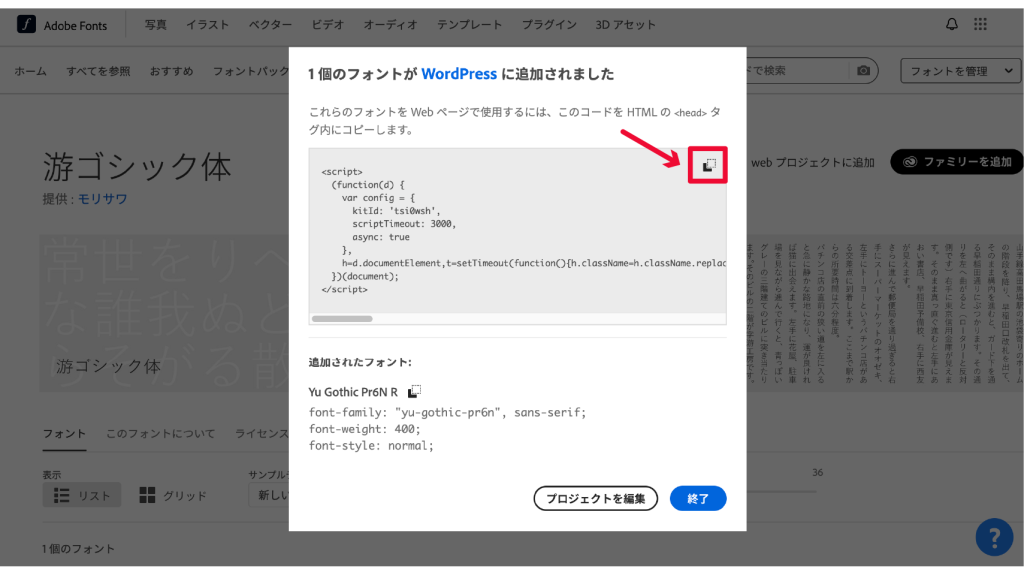
Task: Click the font-family: "yu-gothic-pr6n" line
Action: tap(447, 412)
